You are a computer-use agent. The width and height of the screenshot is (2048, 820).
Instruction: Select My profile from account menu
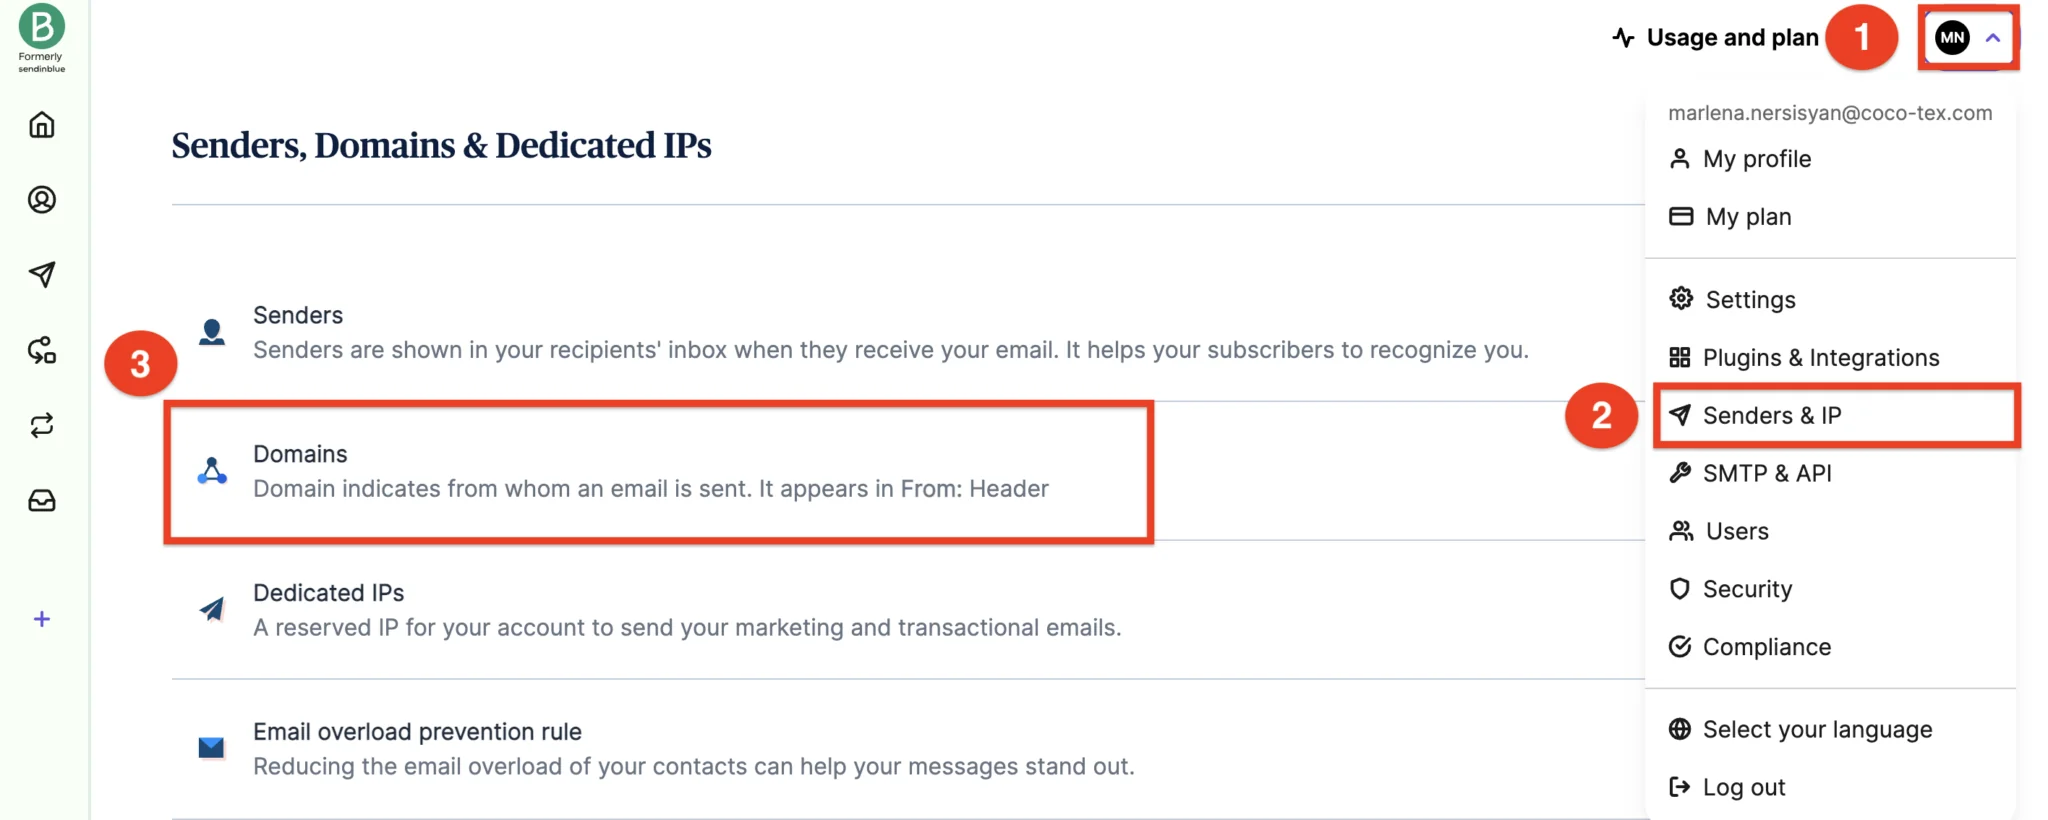(x=1740, y=159)
